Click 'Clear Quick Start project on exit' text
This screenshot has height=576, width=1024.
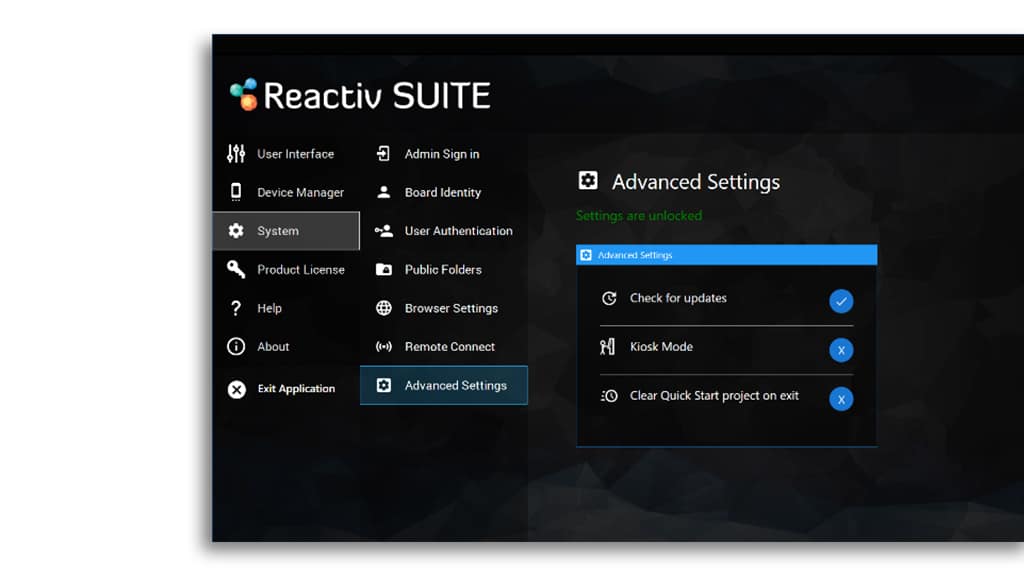[x=714, y=396]
